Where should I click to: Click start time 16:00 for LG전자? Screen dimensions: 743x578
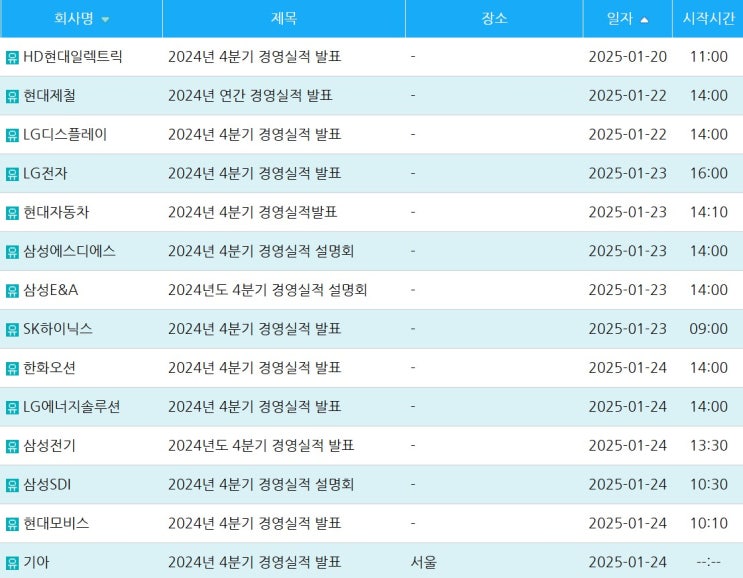(x=708, y=173)
